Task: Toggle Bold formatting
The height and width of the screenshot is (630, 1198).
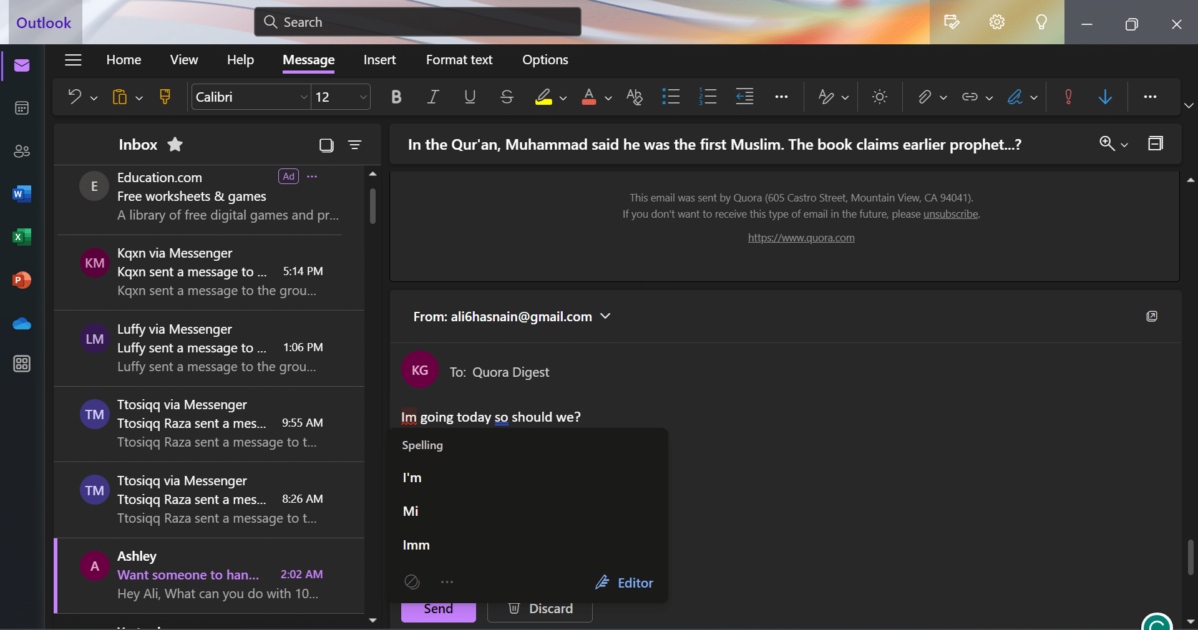Action: 396,97
